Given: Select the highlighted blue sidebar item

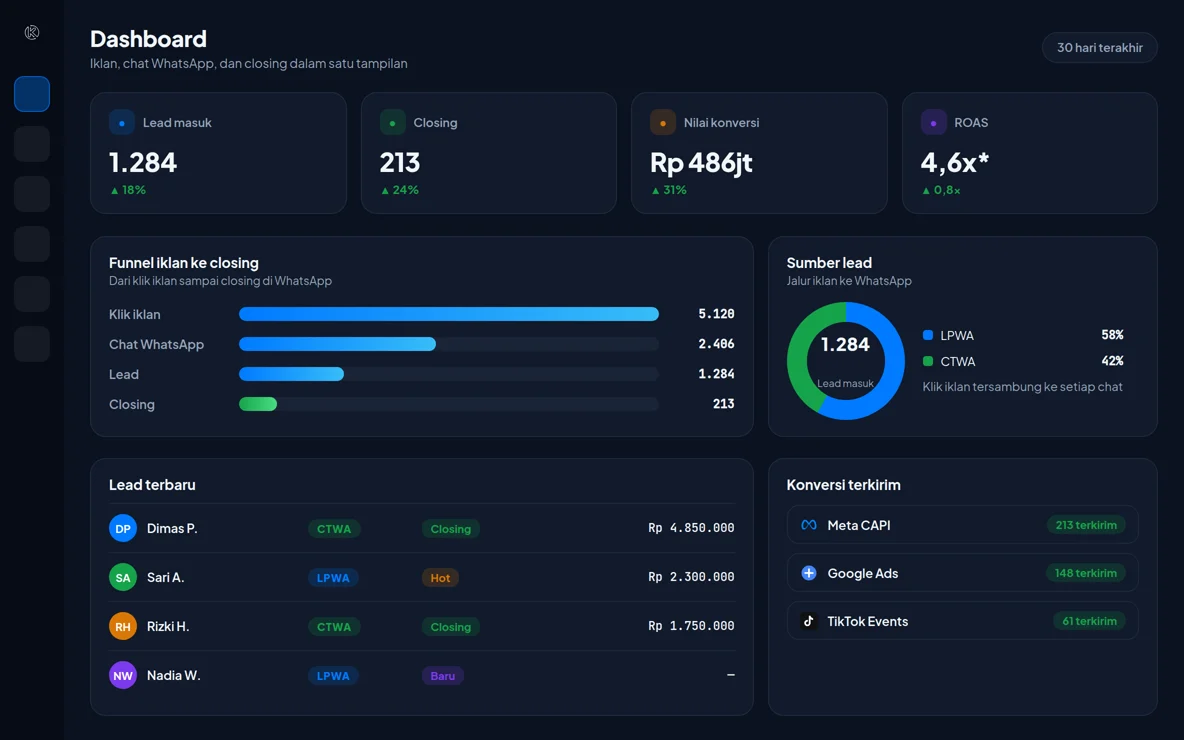Looking at the screenshot, I should tap(32, 94).
